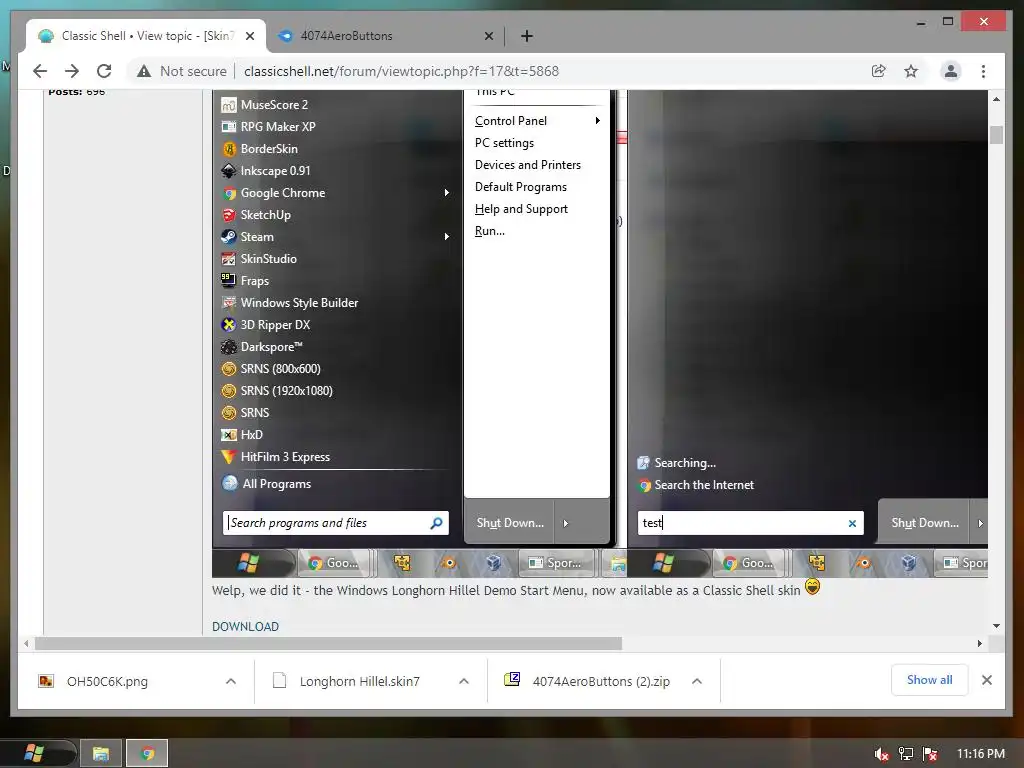The height and width of the screenshot is (768, 1024).
Task: Click the Action Center flag icon
Action: 931,754
